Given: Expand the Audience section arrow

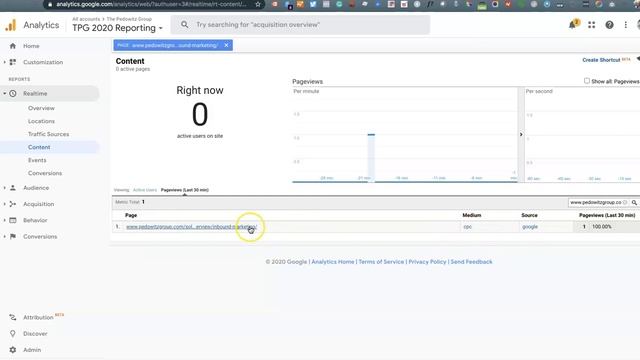Looking at the screenshot, I should point(4,188).
